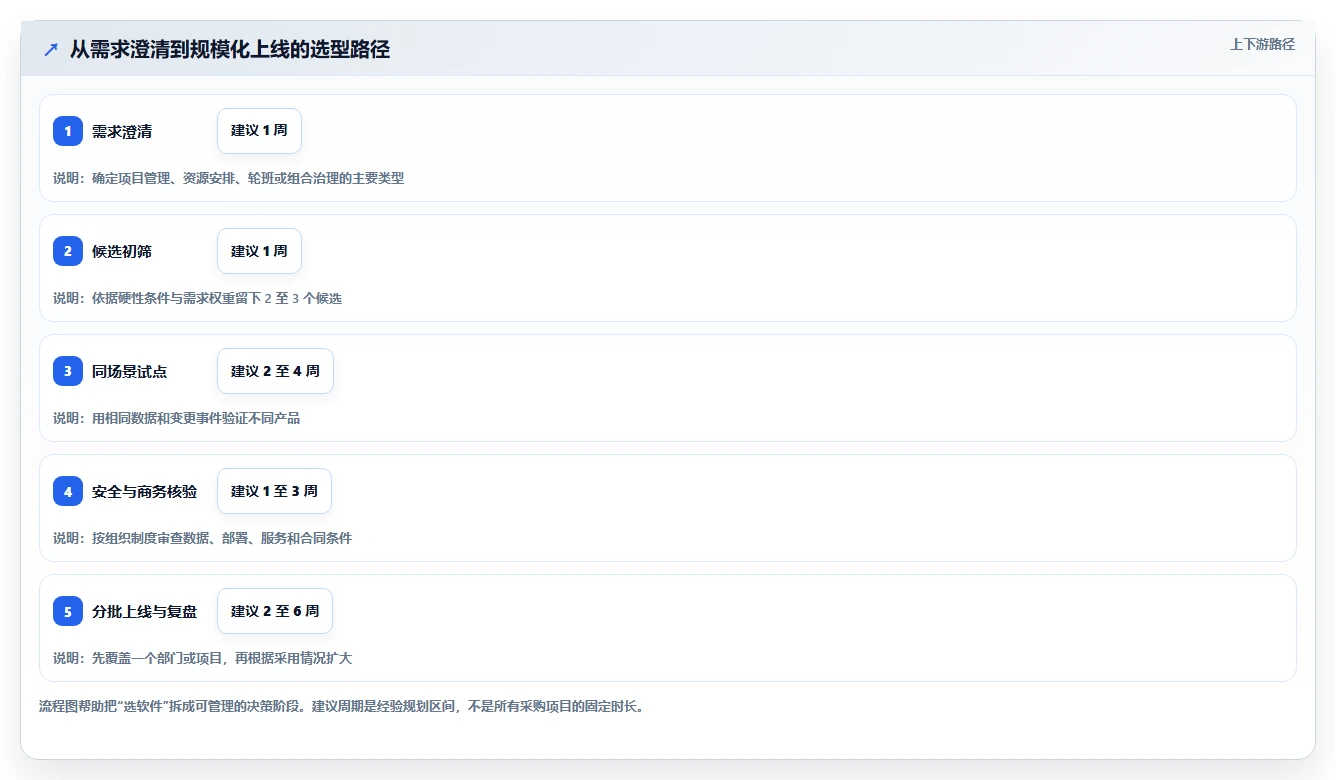Click step number 3 badge for 同场景试点
The width and height of the screenshot is (1336, 780).
pos(68,371)
